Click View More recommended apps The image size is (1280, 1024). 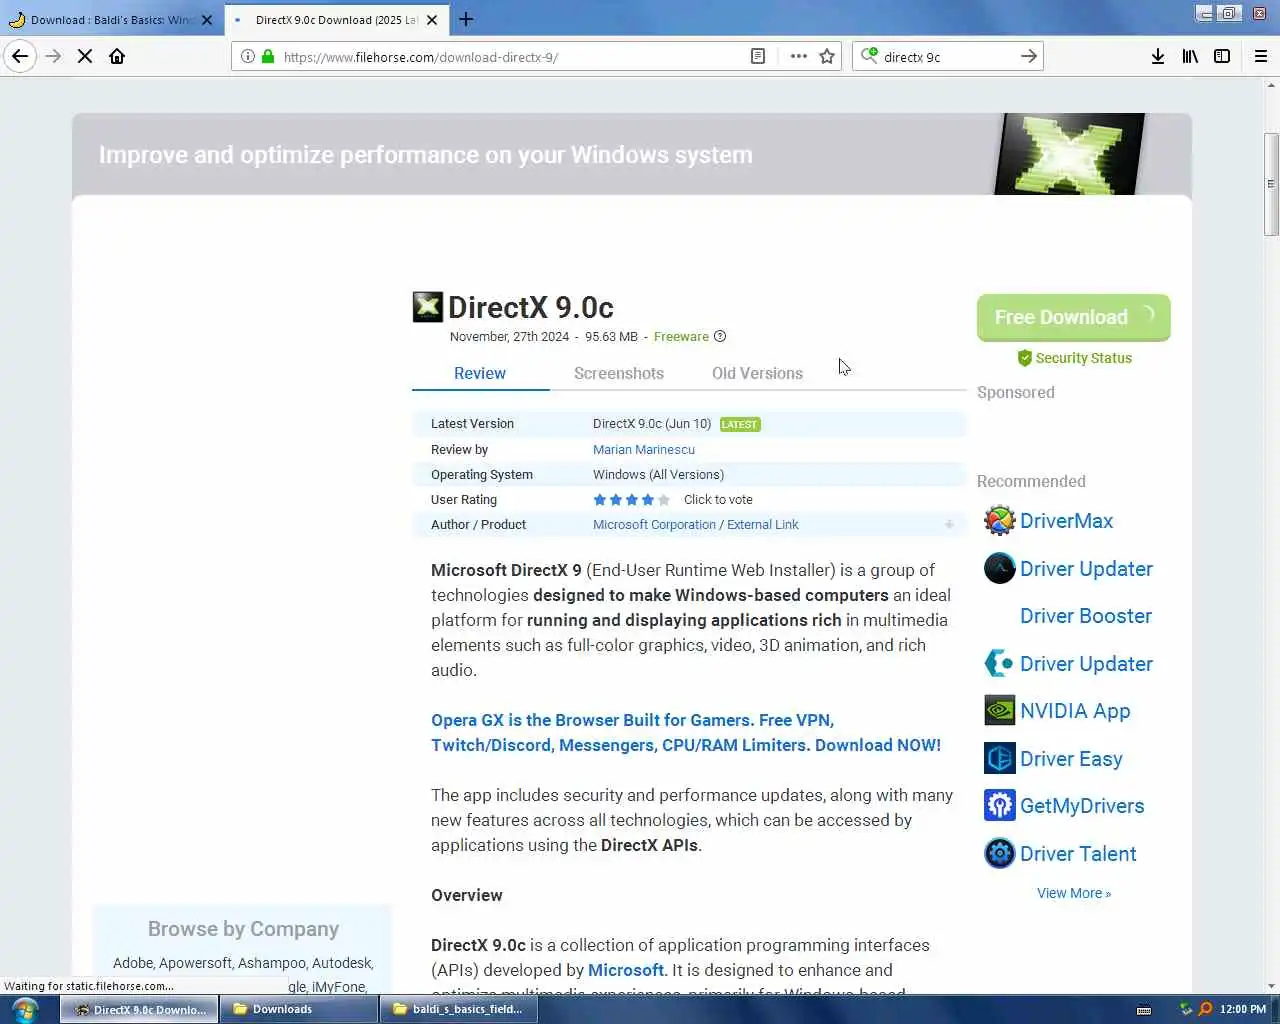(1074, 893)
